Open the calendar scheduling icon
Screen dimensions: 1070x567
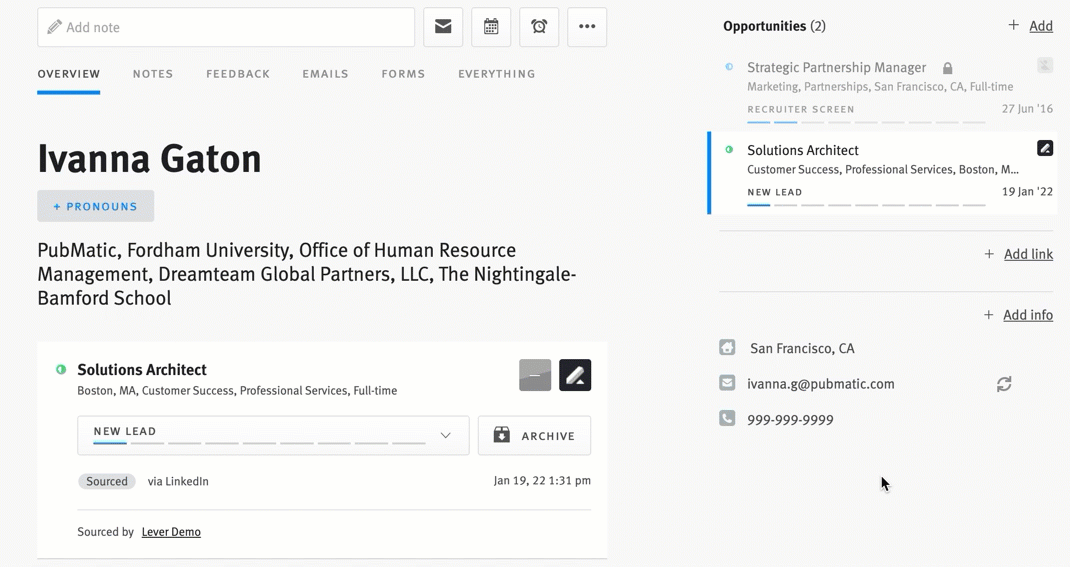491,27
